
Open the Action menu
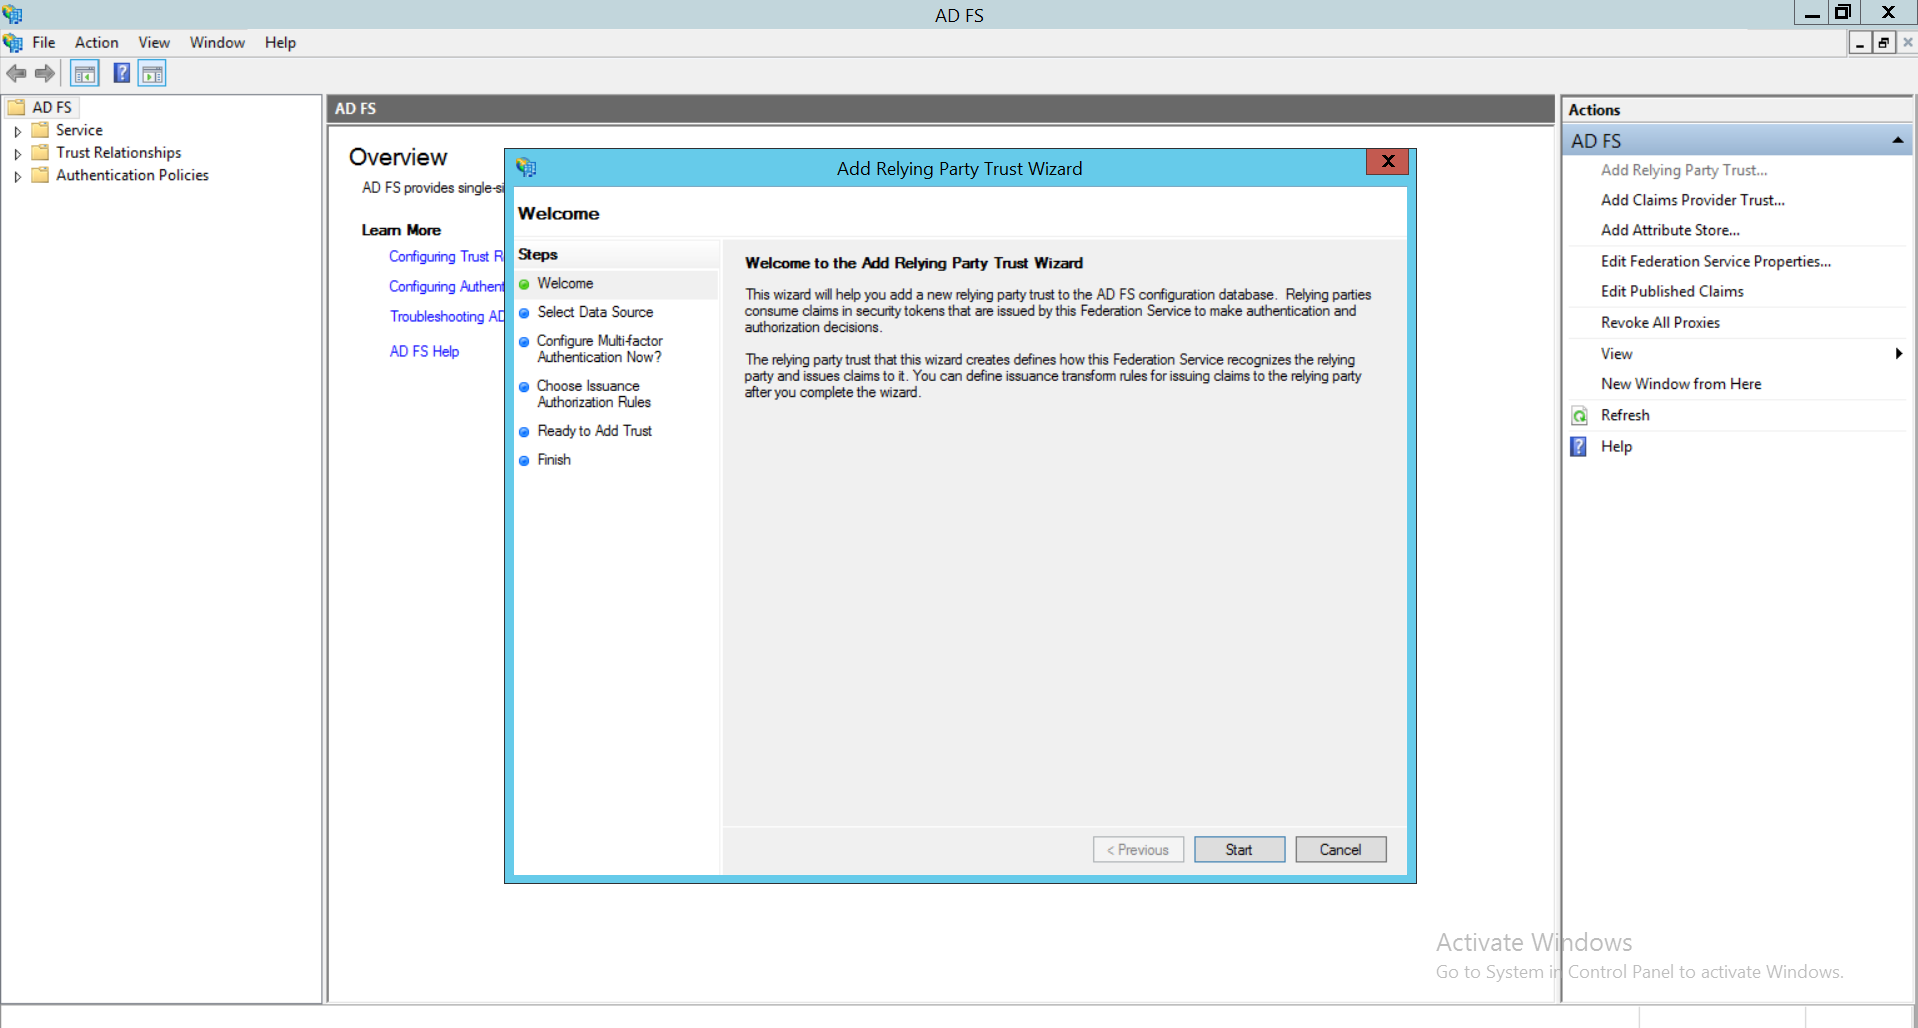click(96, 42)
